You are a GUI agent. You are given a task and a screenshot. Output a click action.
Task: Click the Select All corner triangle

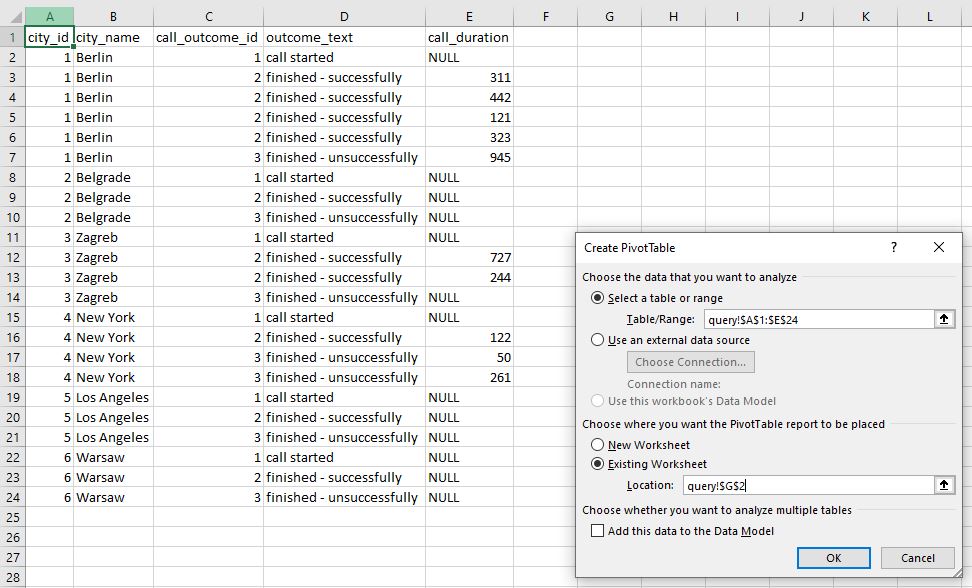(12, 17)
